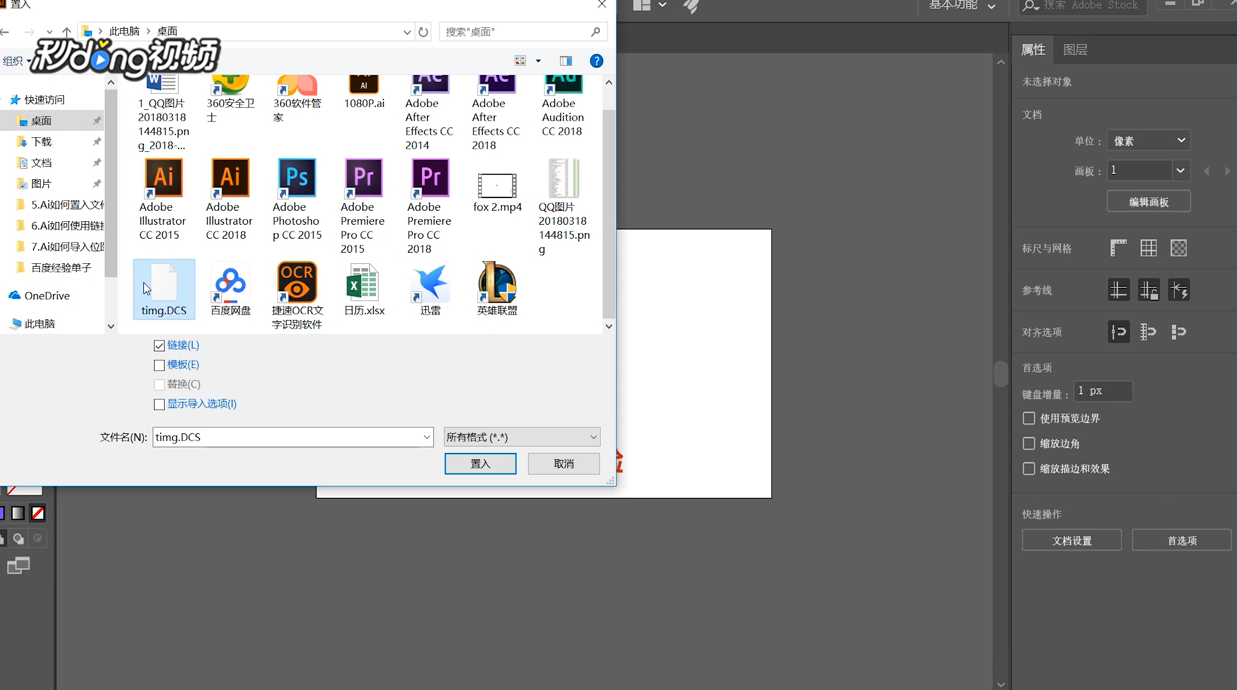Expand the file name history dropdown
Image resolution: width=1237 pixels, height=690 pixels.
tap(426, 437)
